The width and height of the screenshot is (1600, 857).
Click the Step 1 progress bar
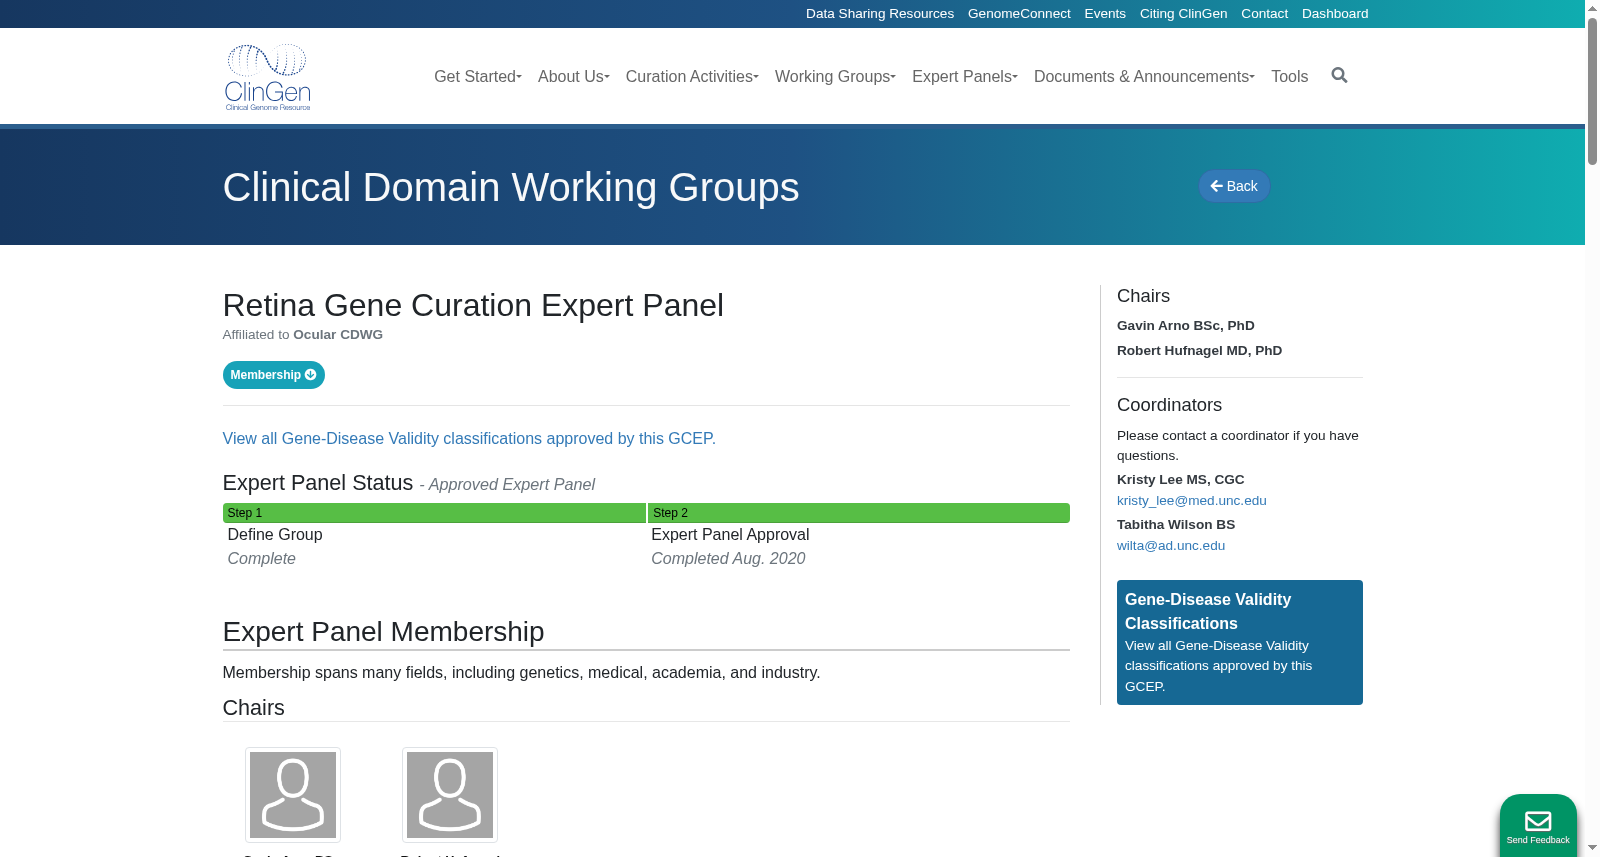coord(434,513)
